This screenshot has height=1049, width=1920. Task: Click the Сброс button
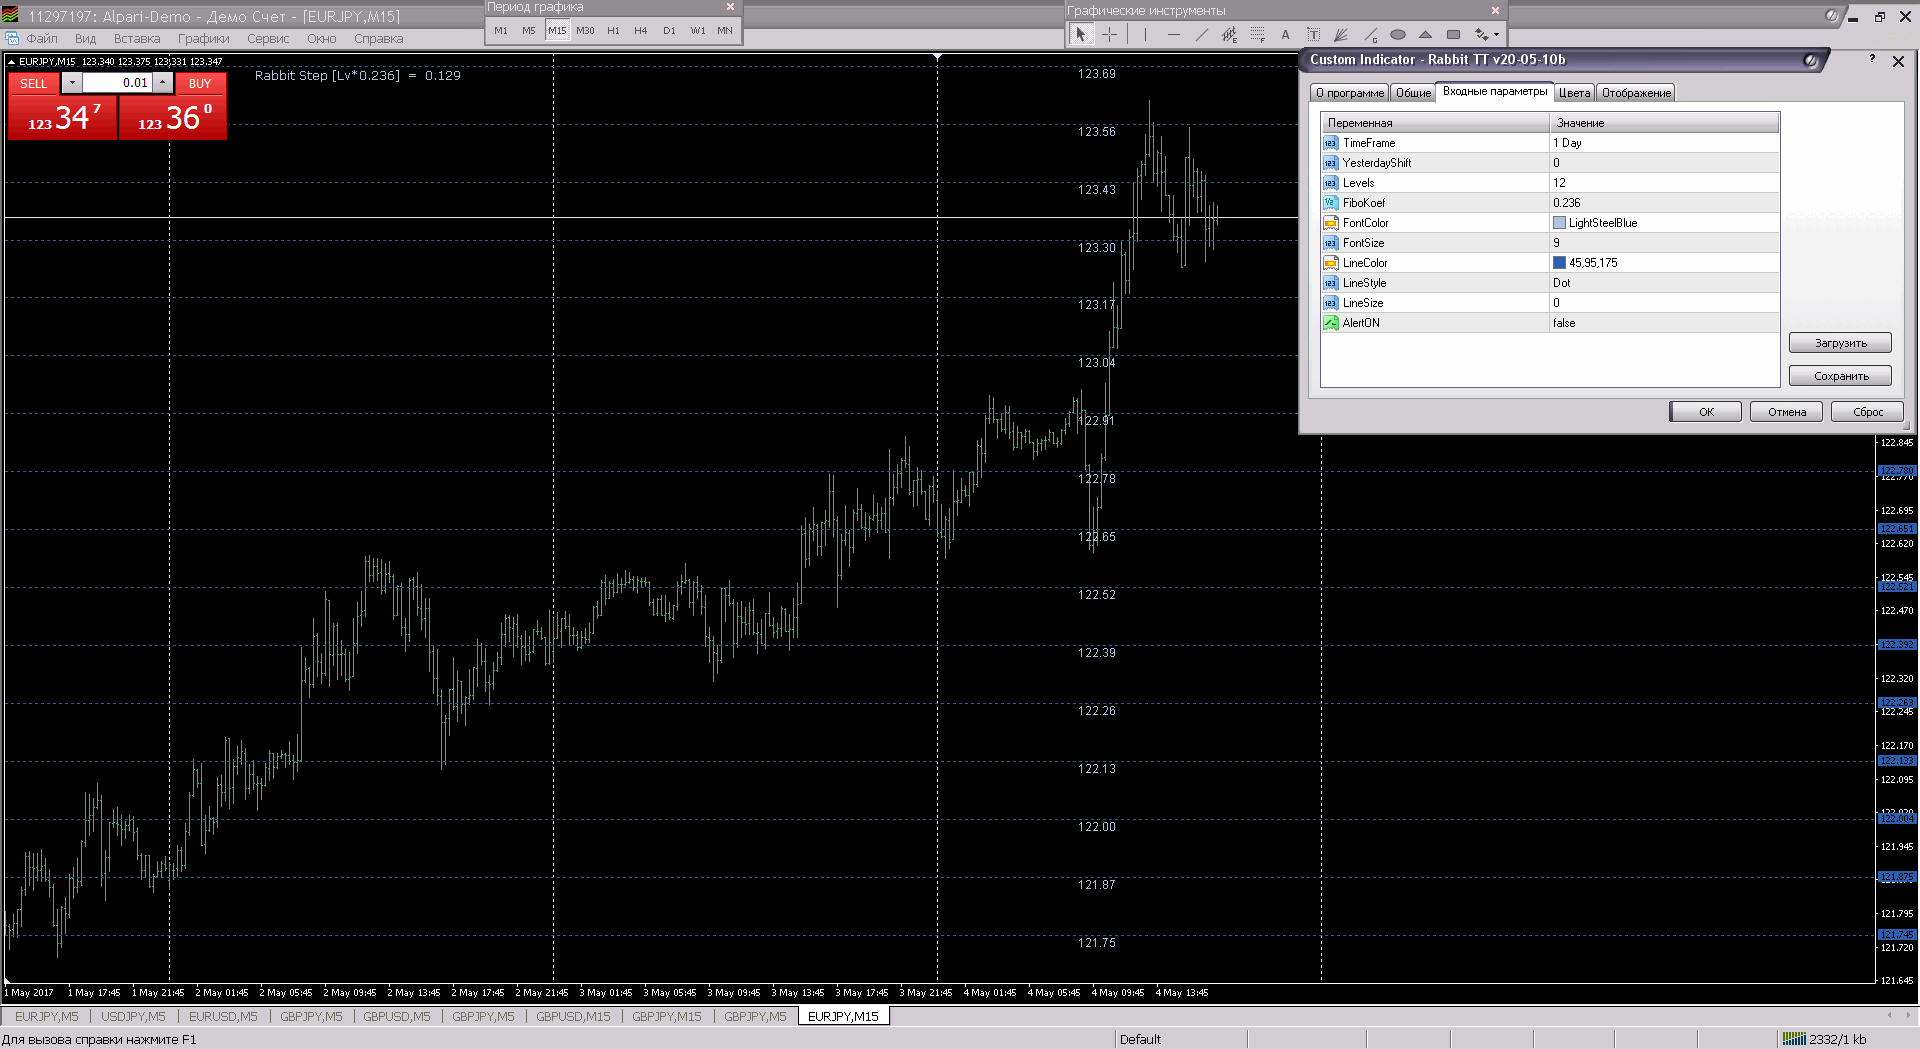[x=1867, y=412]
